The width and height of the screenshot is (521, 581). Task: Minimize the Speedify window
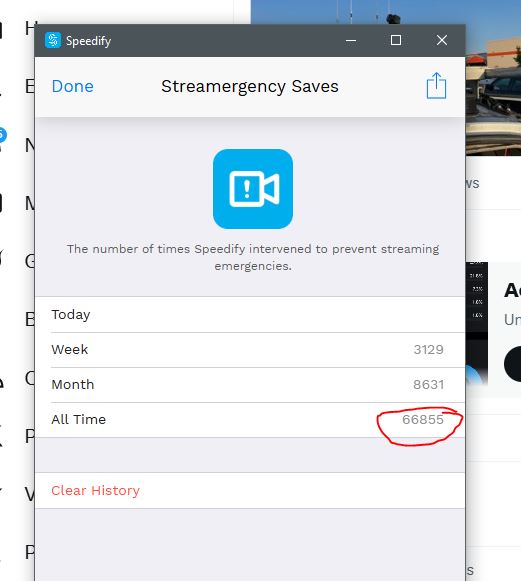(x=351, y=40)
